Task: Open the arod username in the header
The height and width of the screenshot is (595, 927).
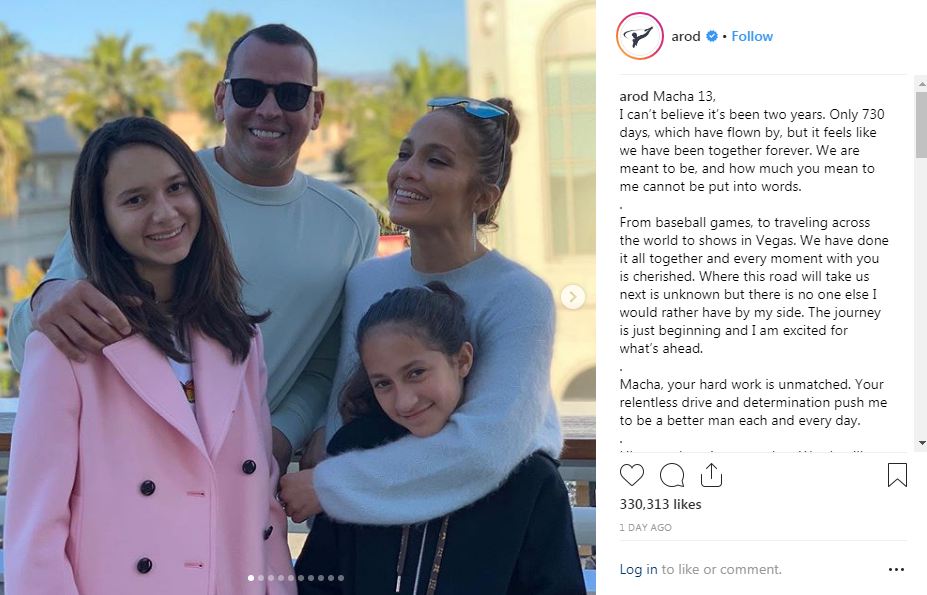Action: click(x=686, y=36)
